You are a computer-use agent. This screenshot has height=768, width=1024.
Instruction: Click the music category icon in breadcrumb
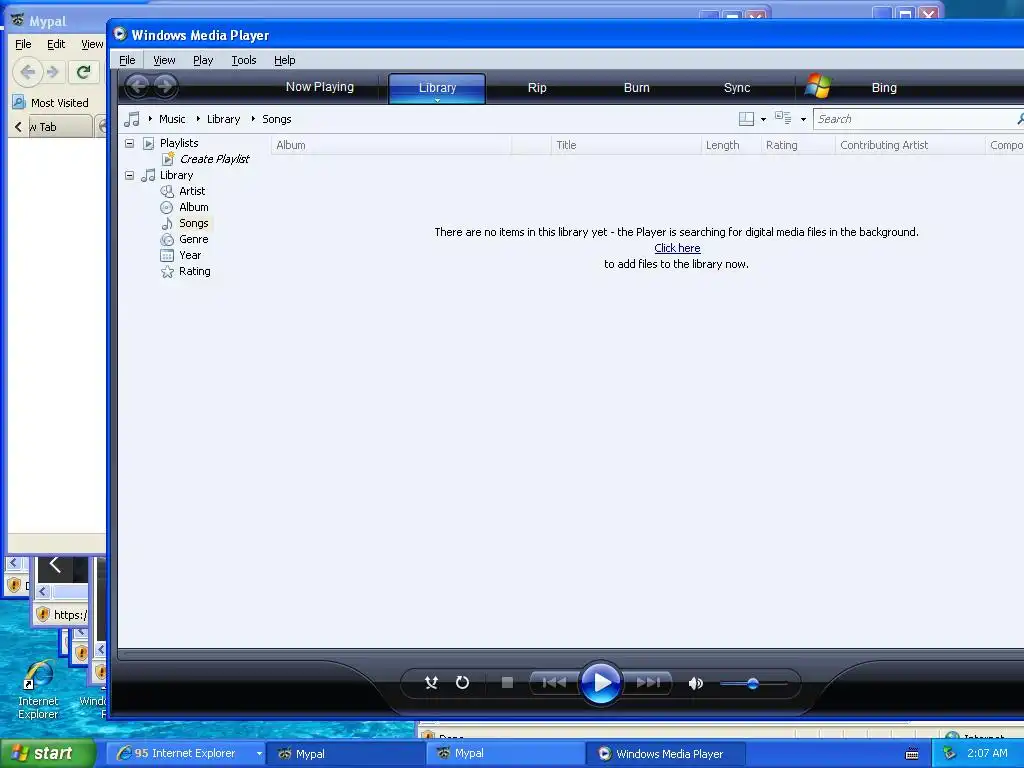[133, 119]
